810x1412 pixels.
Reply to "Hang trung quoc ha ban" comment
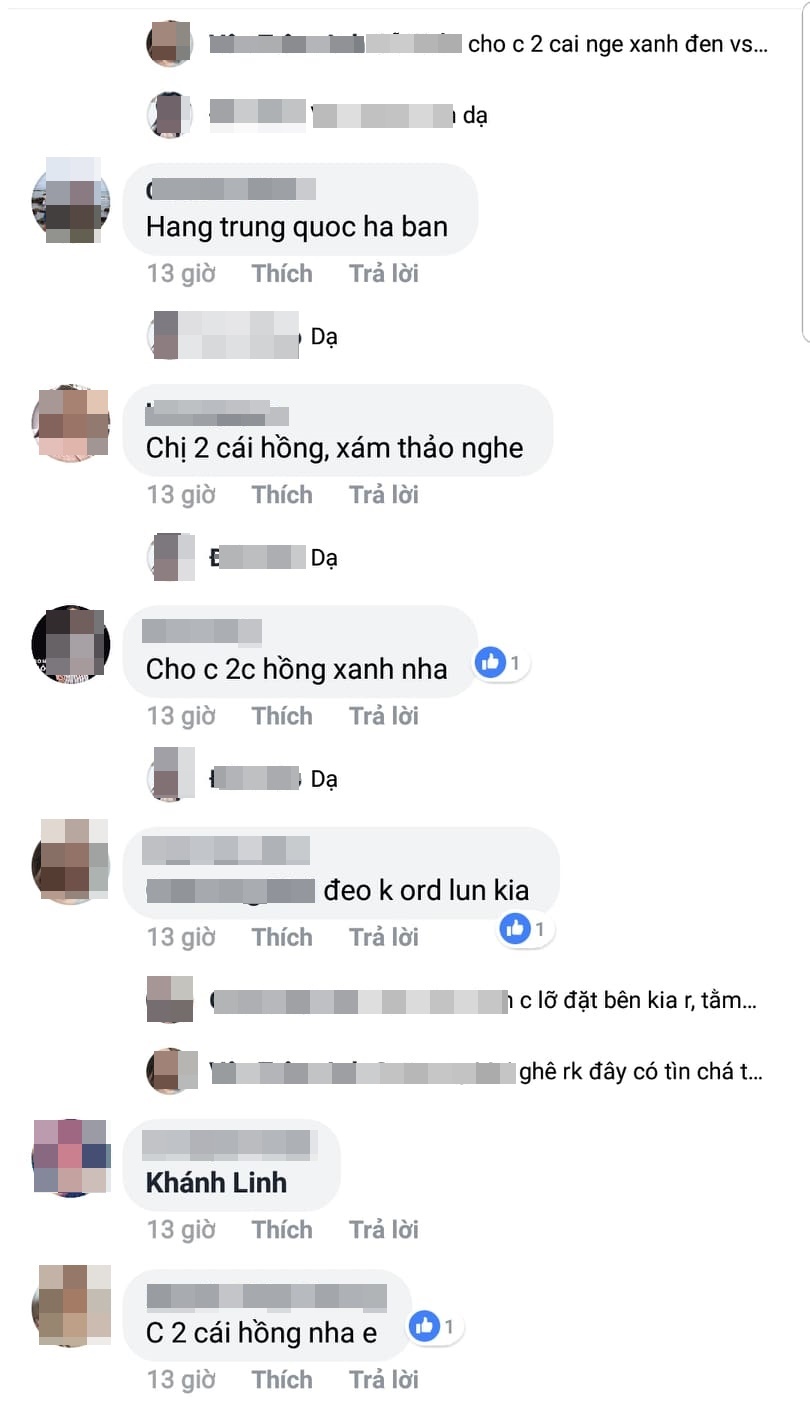click(383, 274)
